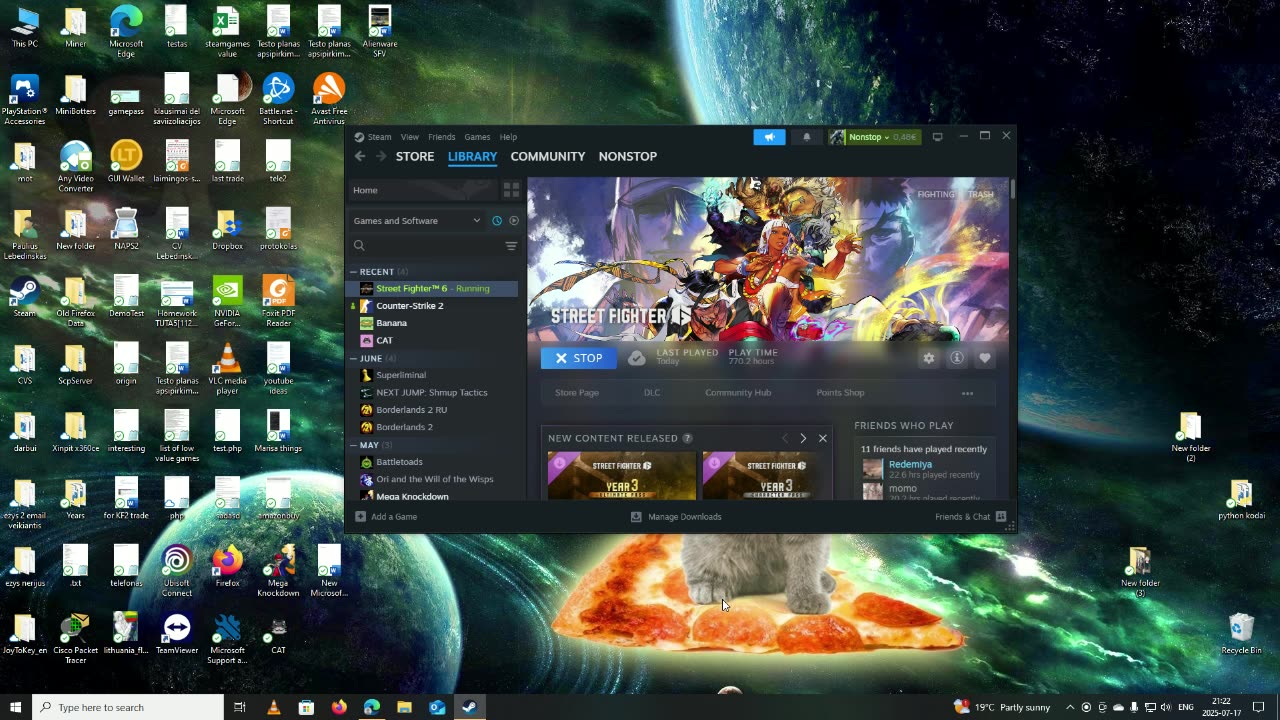Screen dimensions: 1280x720
Task: Switch library to grid collections view
Action: pyautogui.click(x=511, y=190)
